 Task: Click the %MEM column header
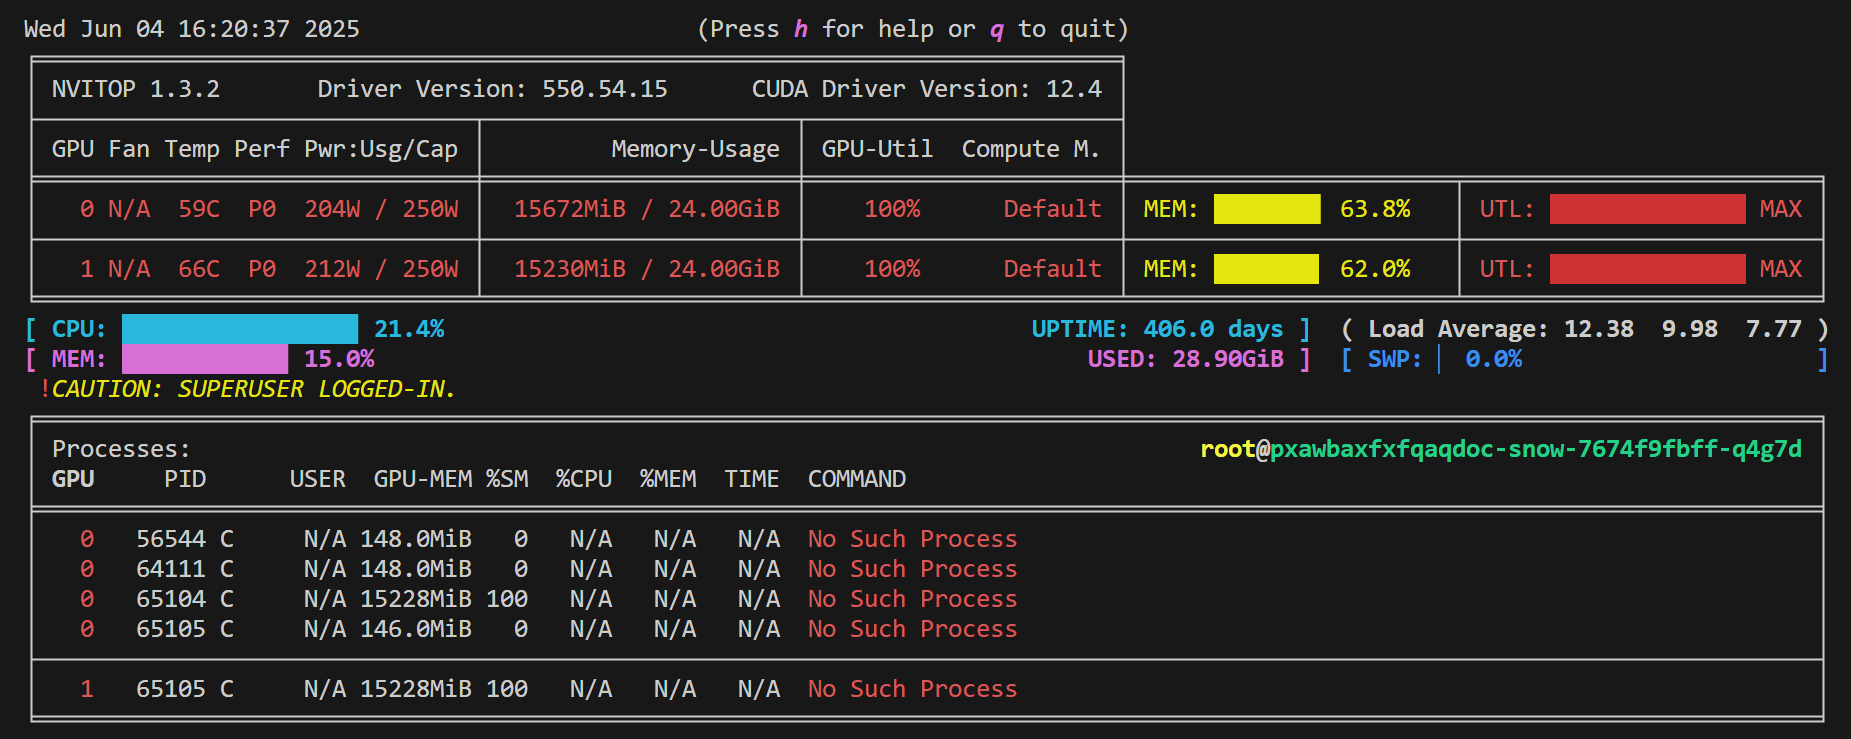pyautogui.click(x=668, y=479)
